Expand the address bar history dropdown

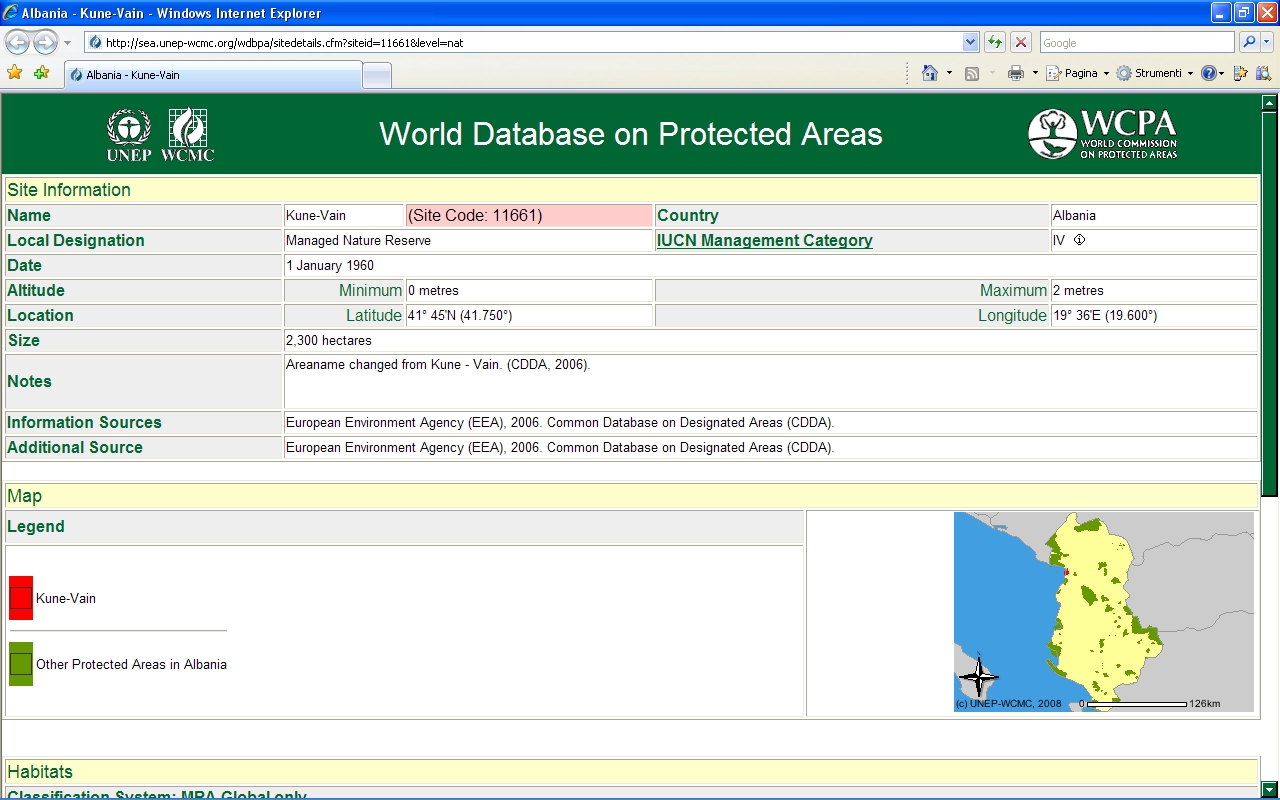pos(970,43)
